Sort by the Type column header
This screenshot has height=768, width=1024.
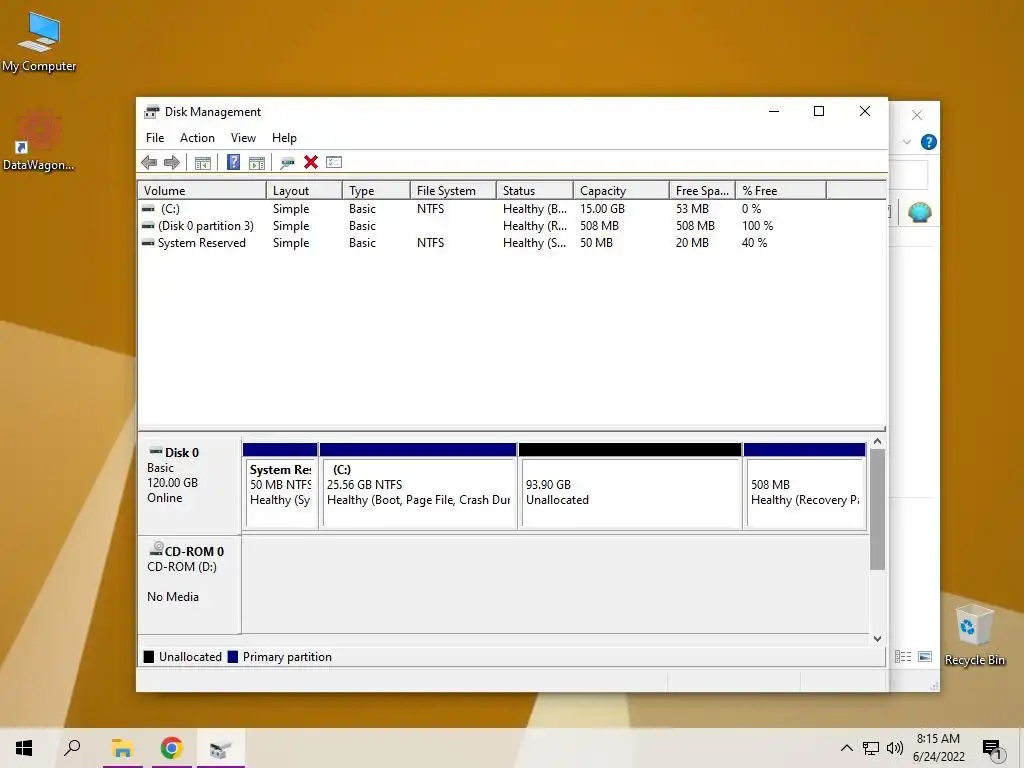point(376,191)
